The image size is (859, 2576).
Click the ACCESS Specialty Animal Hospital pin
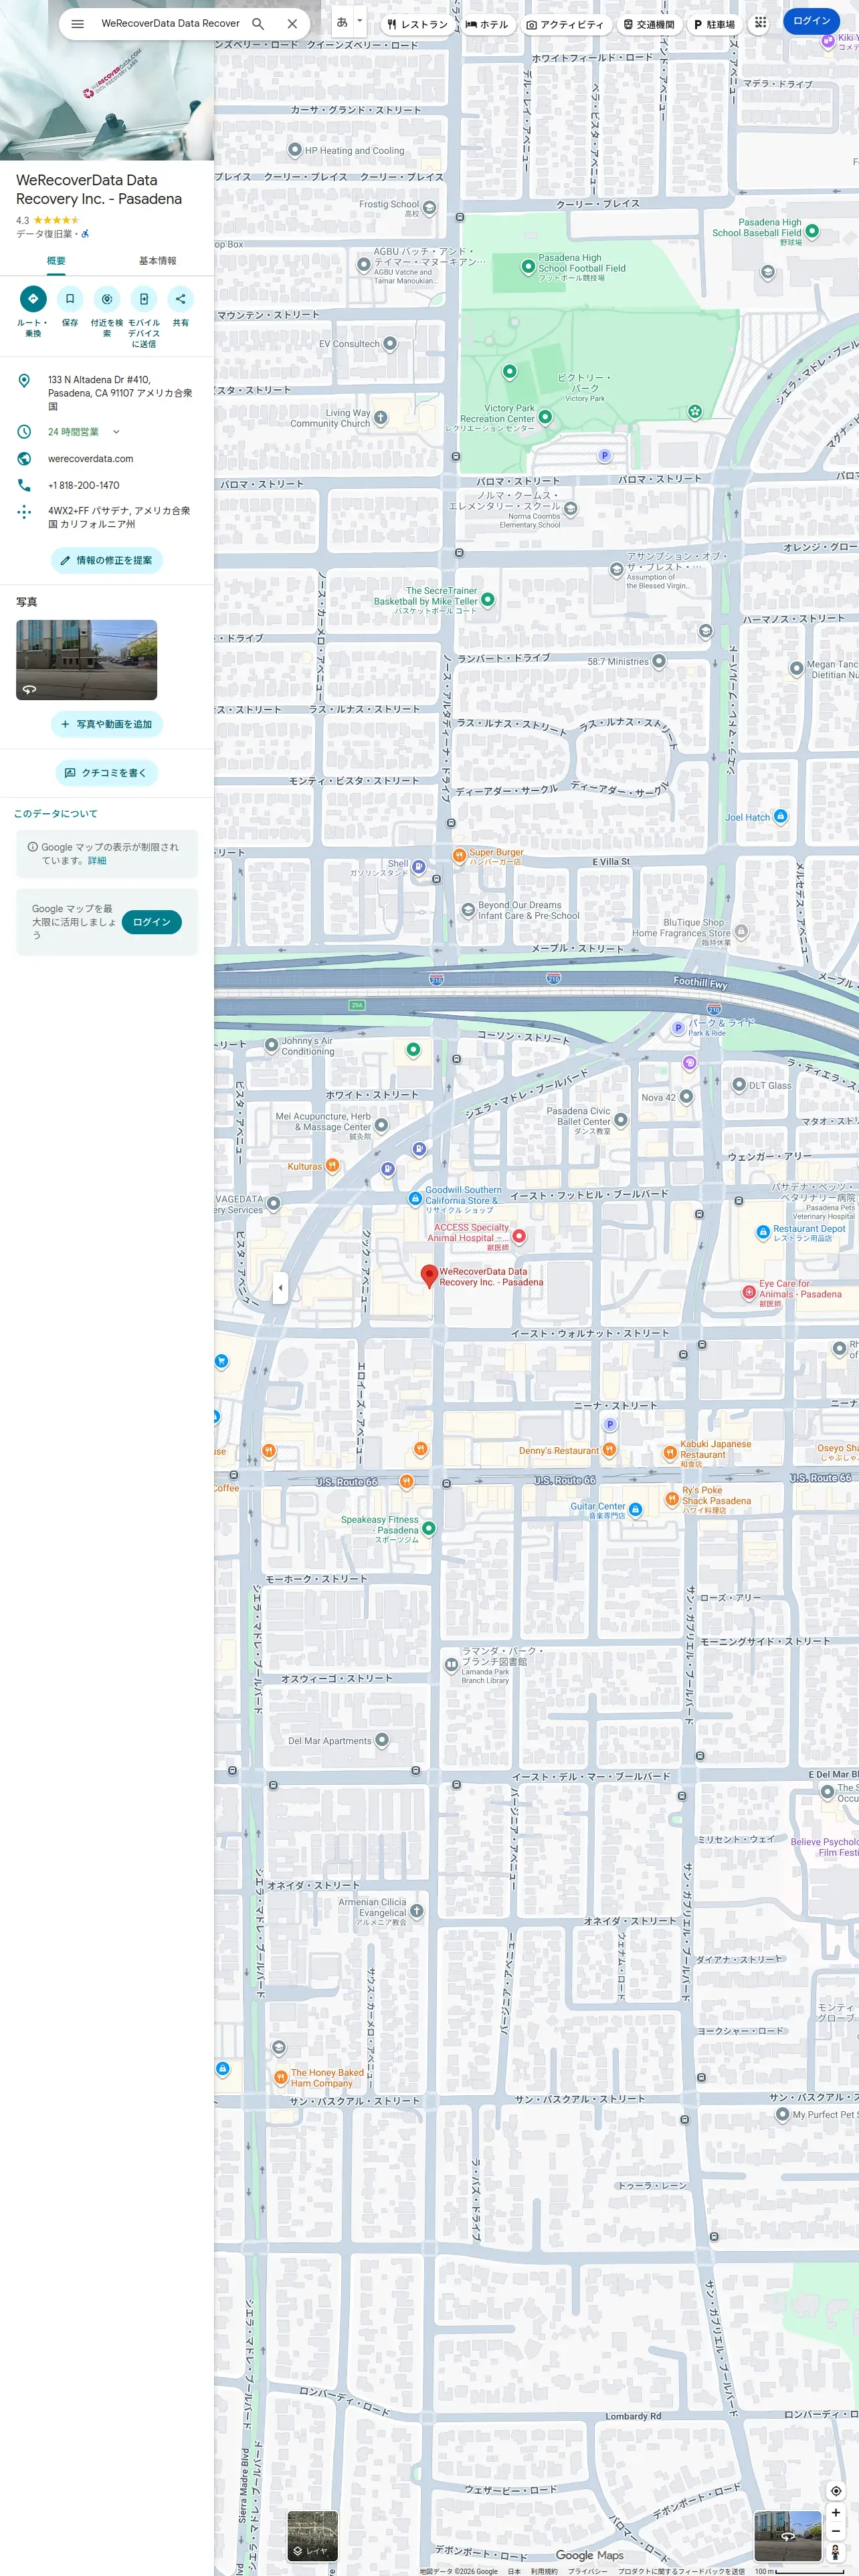518,1237
